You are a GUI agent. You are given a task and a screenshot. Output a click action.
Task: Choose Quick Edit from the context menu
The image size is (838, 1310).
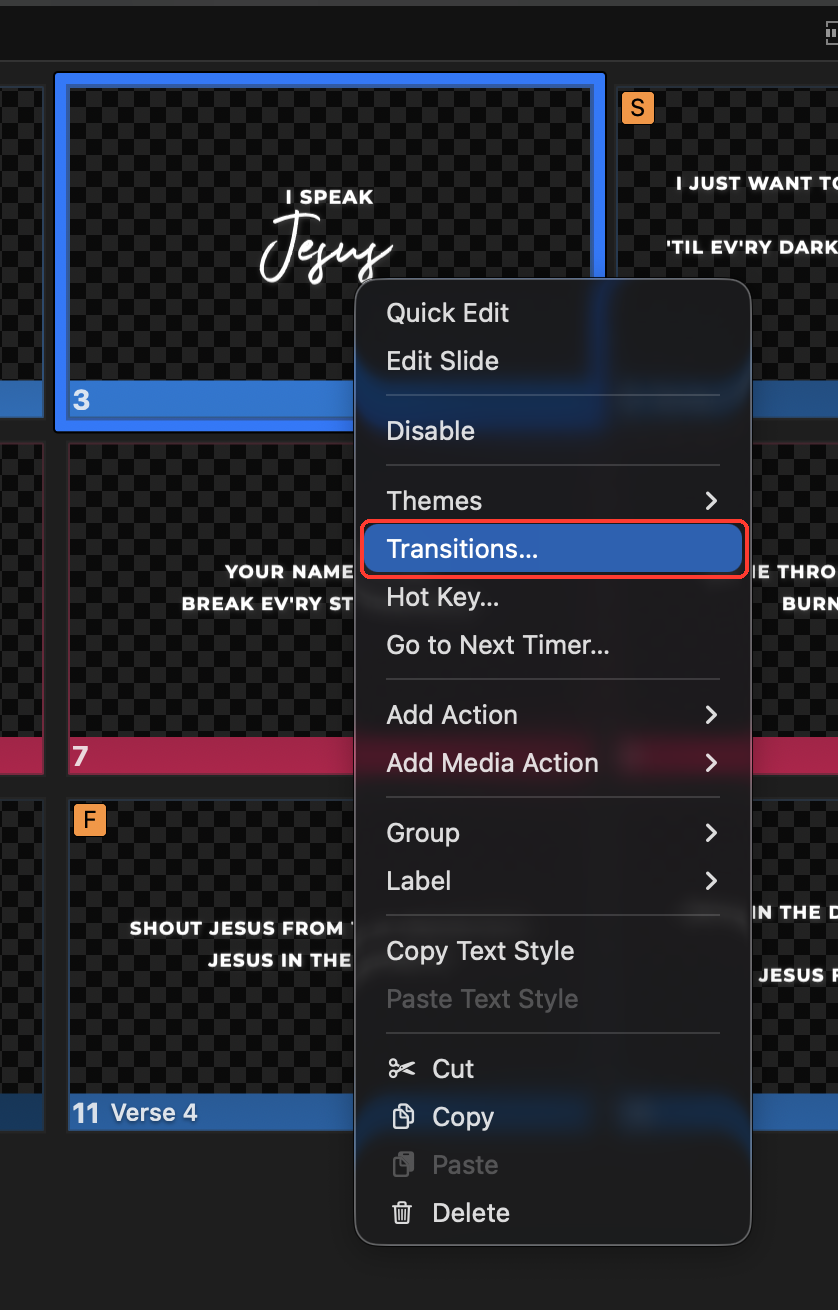pyautogui.click(x=553, y=313)
